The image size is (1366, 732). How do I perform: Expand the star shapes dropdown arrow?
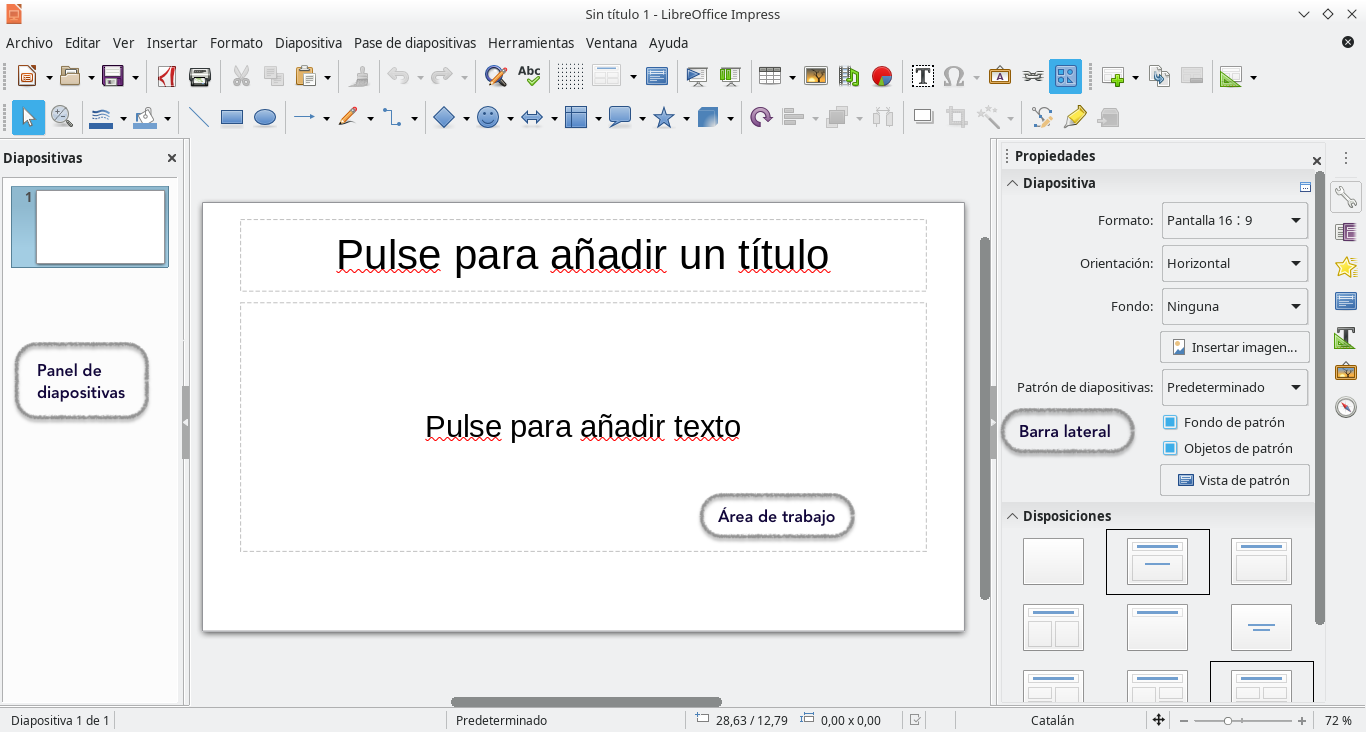[686, 118]
